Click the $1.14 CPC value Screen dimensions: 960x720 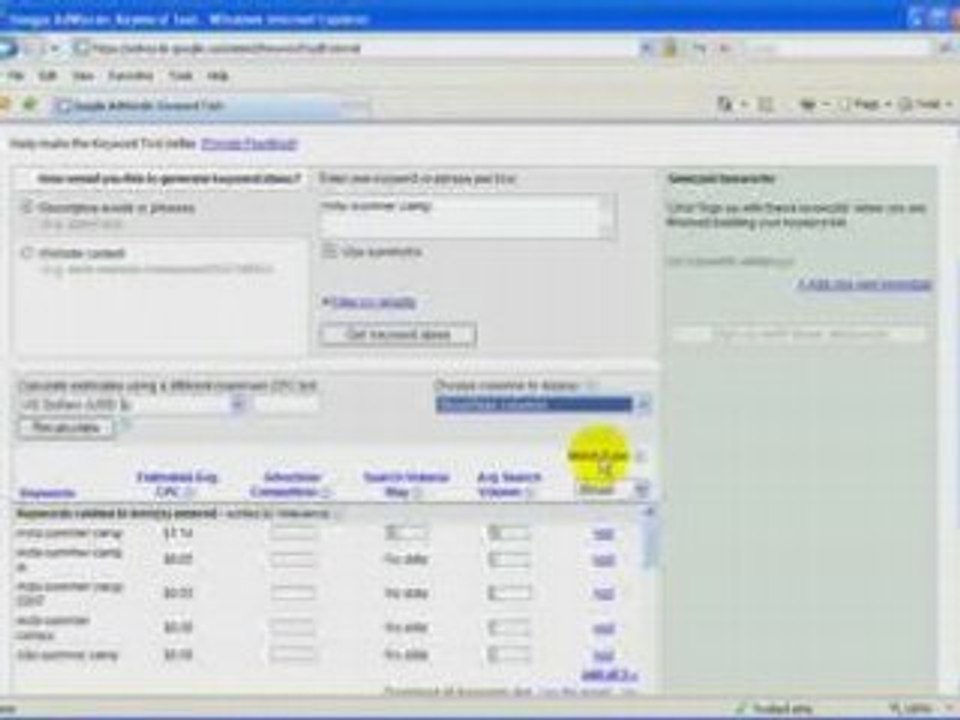tap(178, 533)
